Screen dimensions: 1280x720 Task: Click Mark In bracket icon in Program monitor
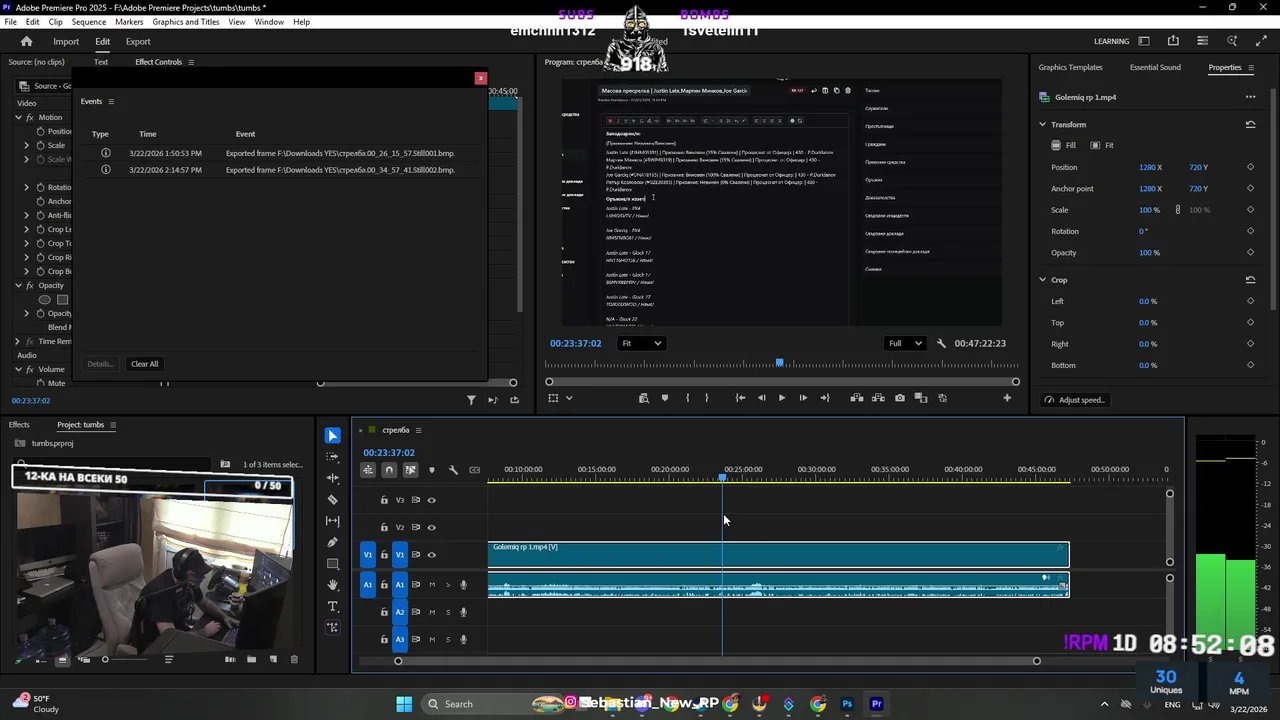687,398
